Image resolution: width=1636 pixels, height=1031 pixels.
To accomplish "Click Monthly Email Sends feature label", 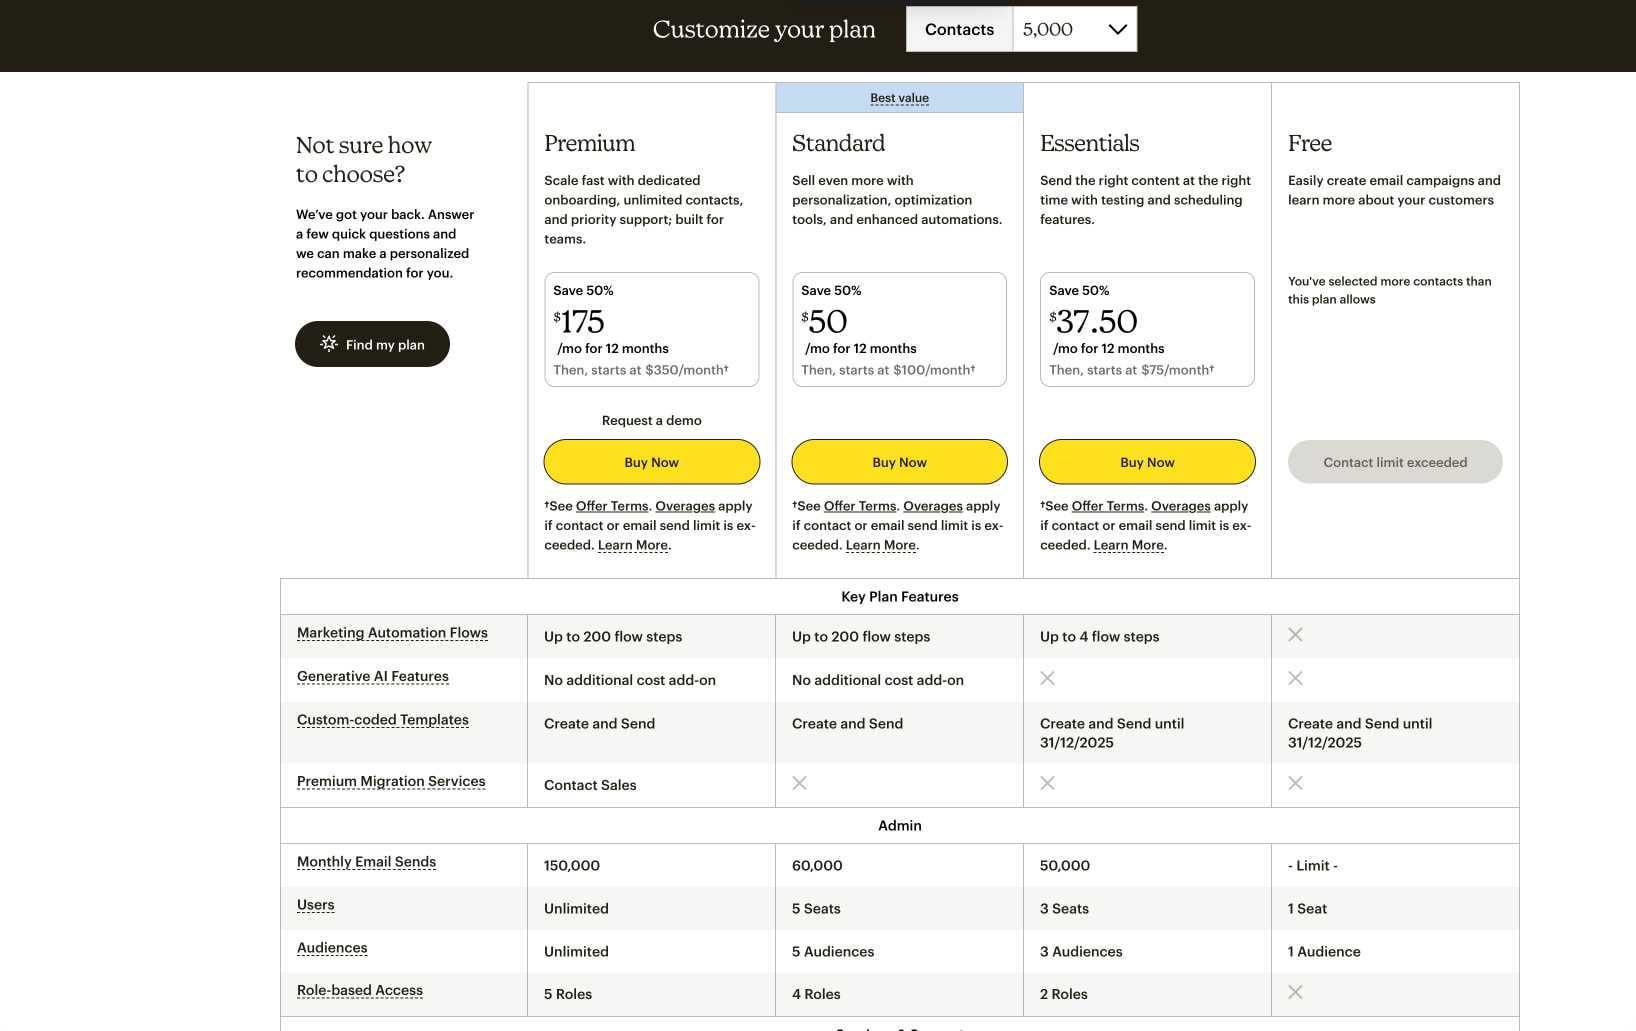I will coord(366,862).
